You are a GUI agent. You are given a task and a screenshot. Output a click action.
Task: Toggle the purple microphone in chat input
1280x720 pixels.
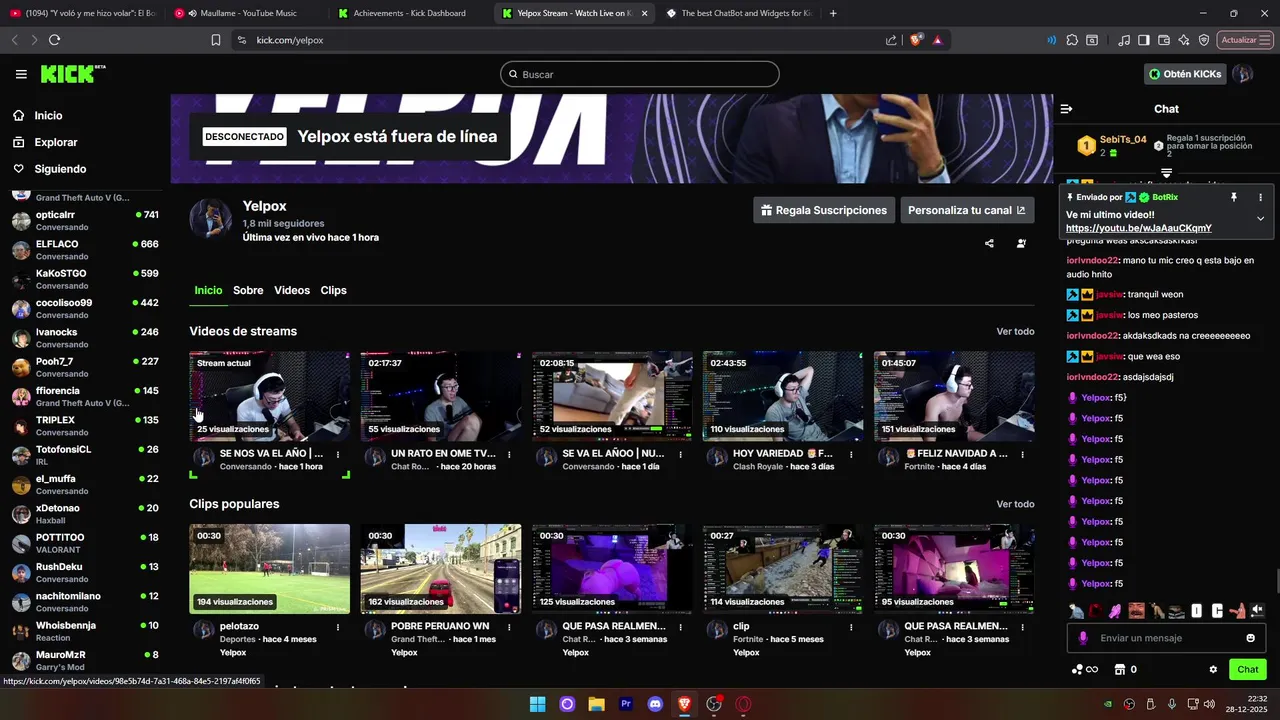1083,638
